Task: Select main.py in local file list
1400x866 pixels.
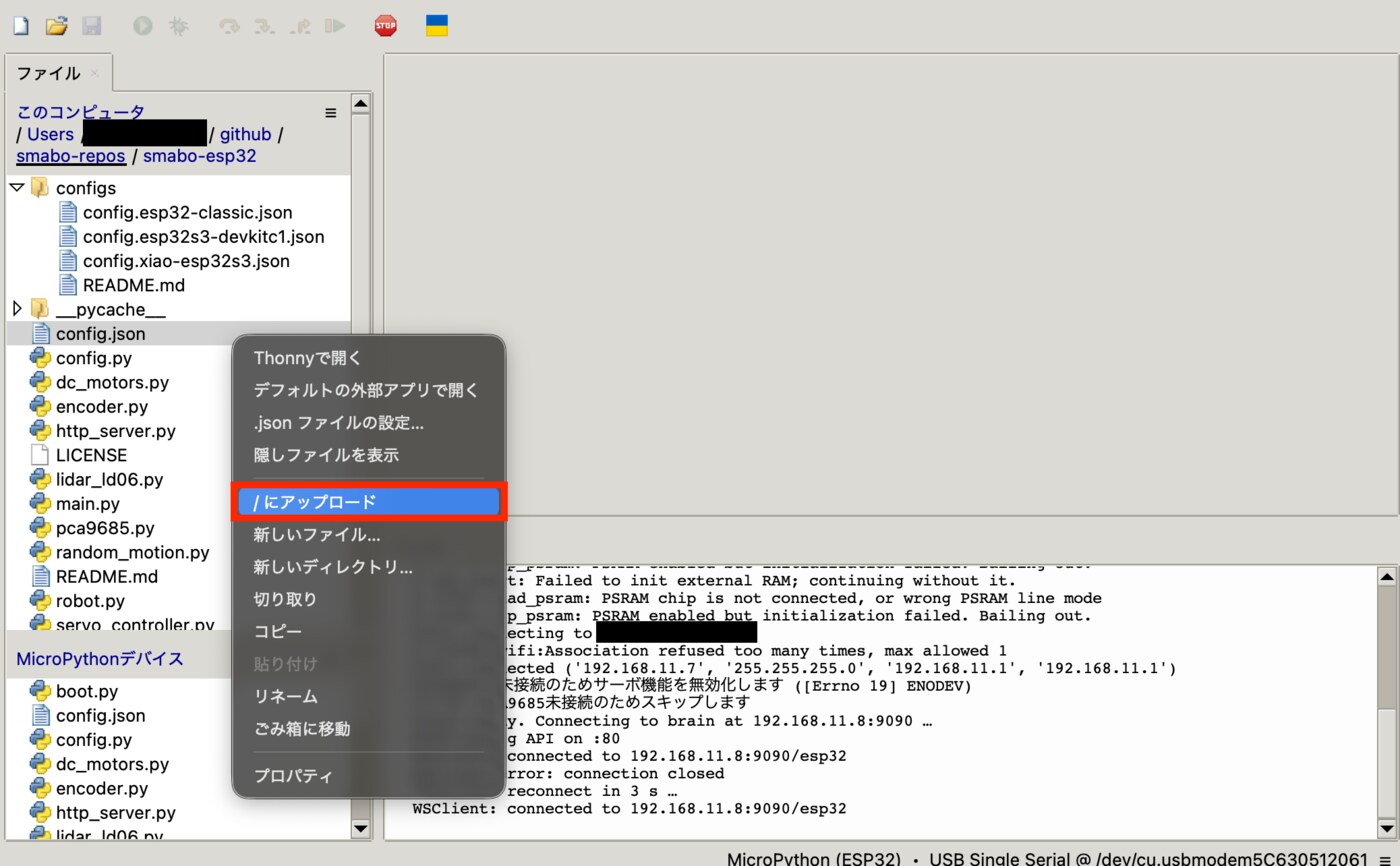Action: coord(87,503)
